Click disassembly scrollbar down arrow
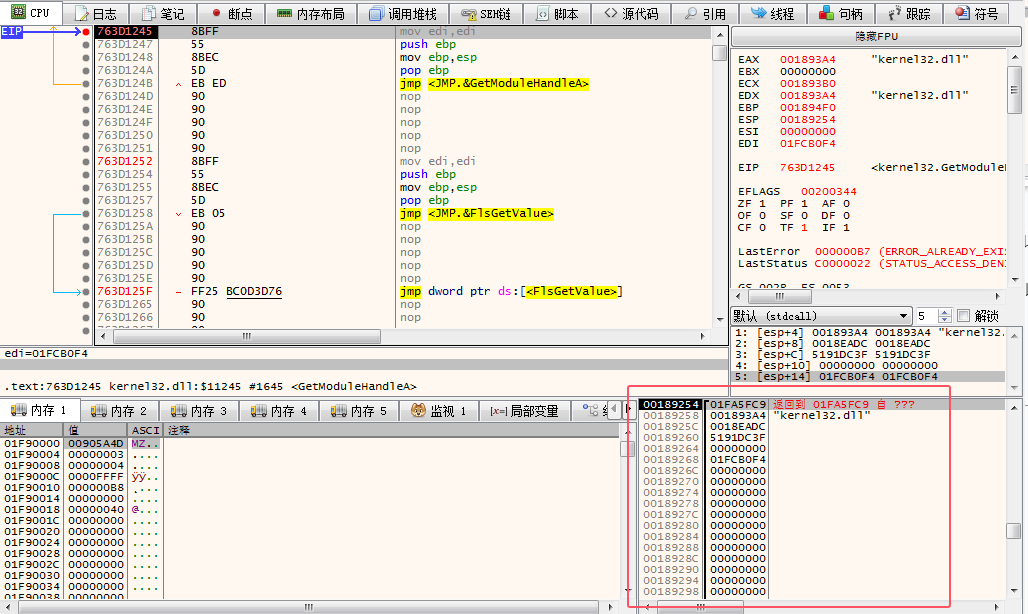Viewport: 1028px width, 614px height. (719, 320)
